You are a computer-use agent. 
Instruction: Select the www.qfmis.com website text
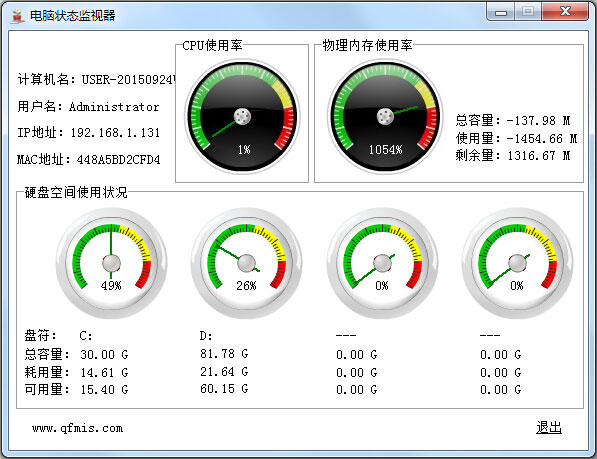point(78,428)
